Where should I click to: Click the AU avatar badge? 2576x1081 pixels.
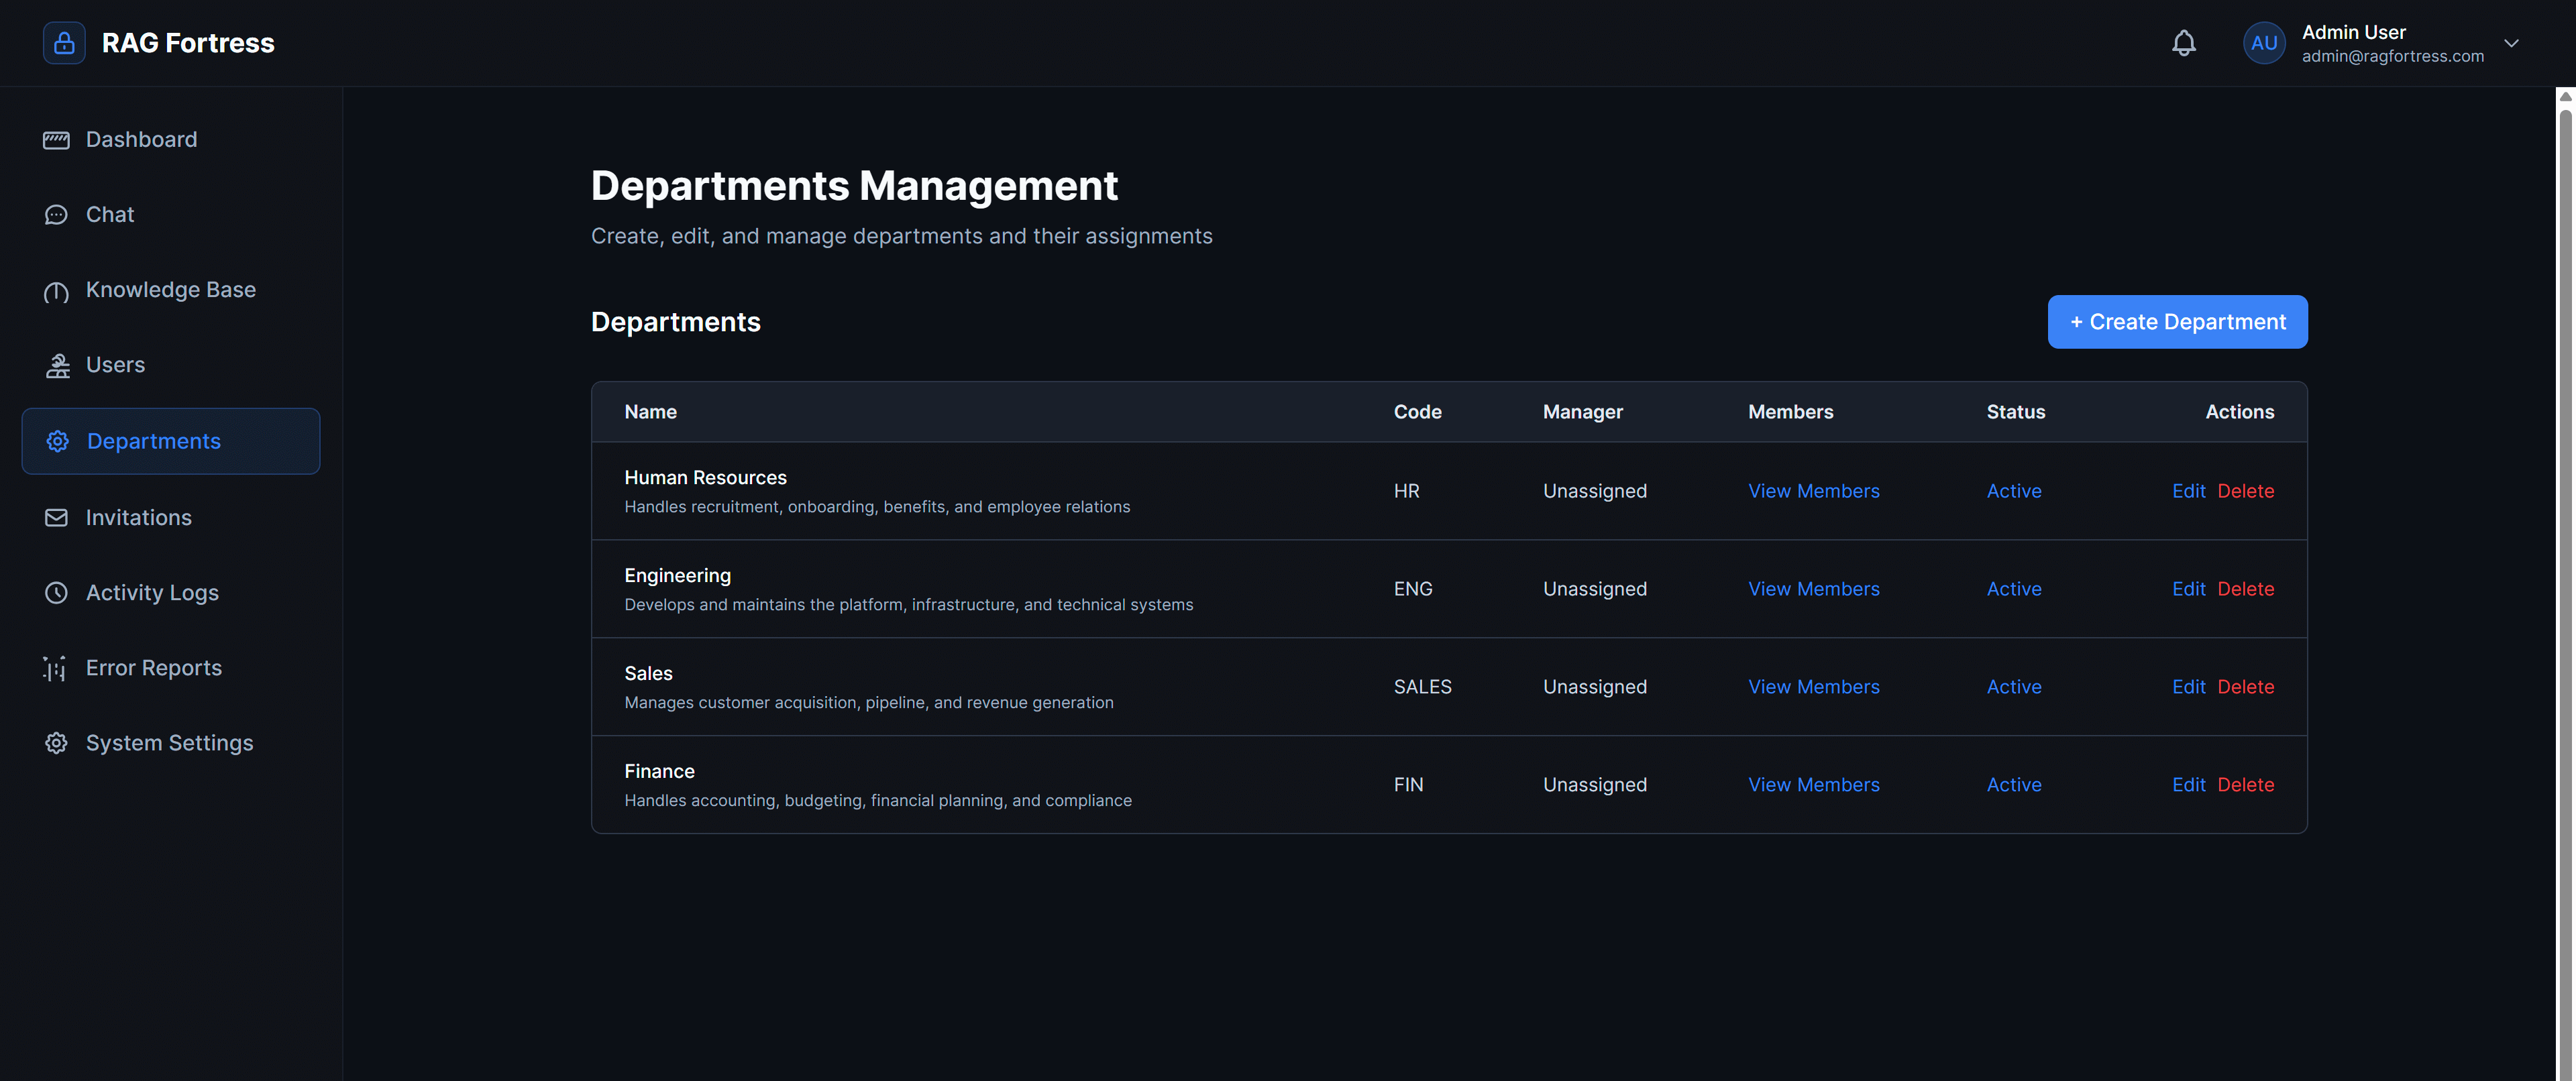(x=2265, y=42)
